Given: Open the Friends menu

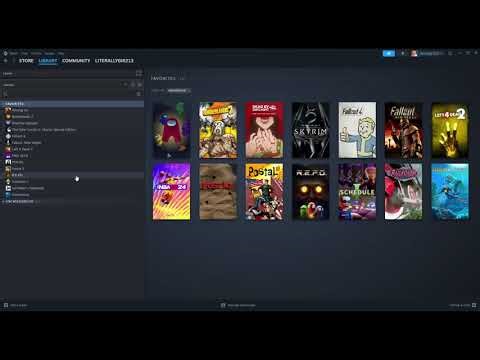Looking at the screenshot, I should click(x=36, y=53).
